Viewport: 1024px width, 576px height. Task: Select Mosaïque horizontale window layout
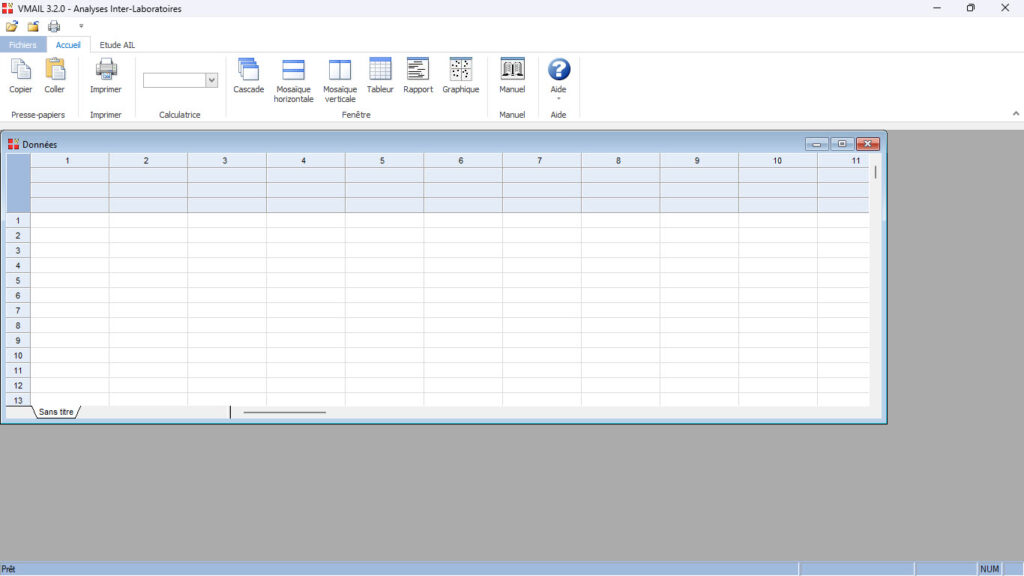click(293, 70)
